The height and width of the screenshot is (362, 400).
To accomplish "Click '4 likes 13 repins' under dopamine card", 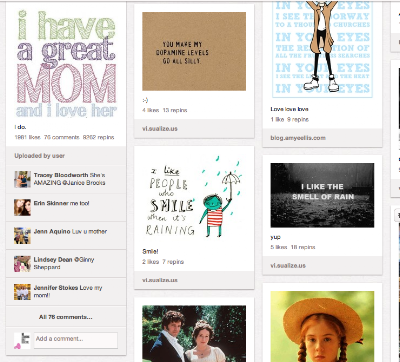I will click(x=165, y=110).
